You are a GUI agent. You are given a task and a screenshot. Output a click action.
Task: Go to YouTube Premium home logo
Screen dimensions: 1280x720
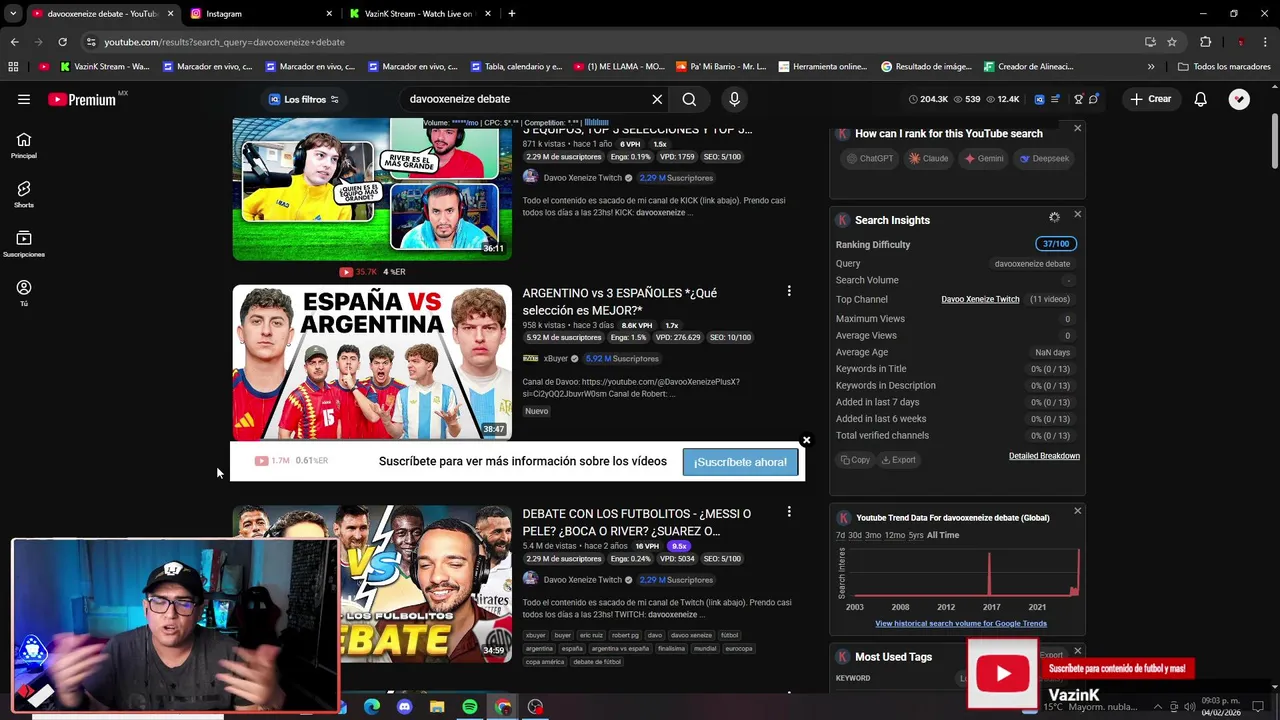82,99
